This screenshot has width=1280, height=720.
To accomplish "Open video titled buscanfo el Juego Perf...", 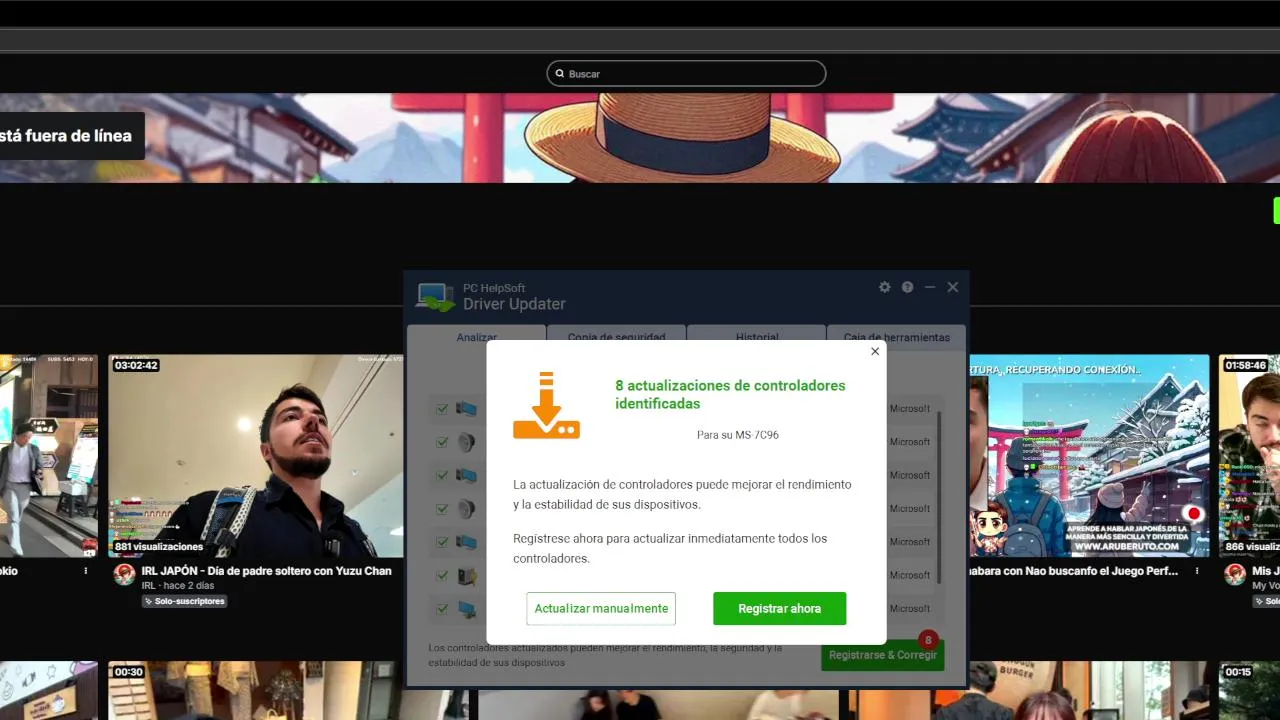I will click(x=1074, y=571).
